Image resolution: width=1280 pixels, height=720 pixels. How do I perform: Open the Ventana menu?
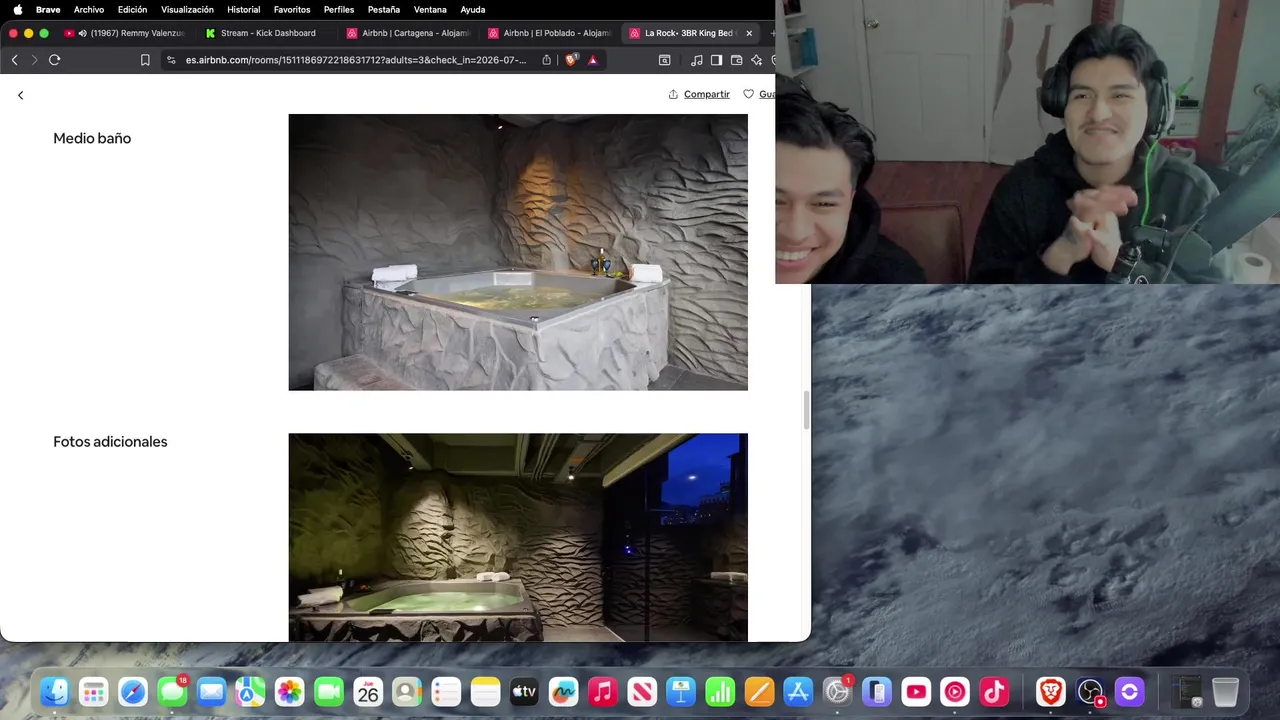coord(430,9)
